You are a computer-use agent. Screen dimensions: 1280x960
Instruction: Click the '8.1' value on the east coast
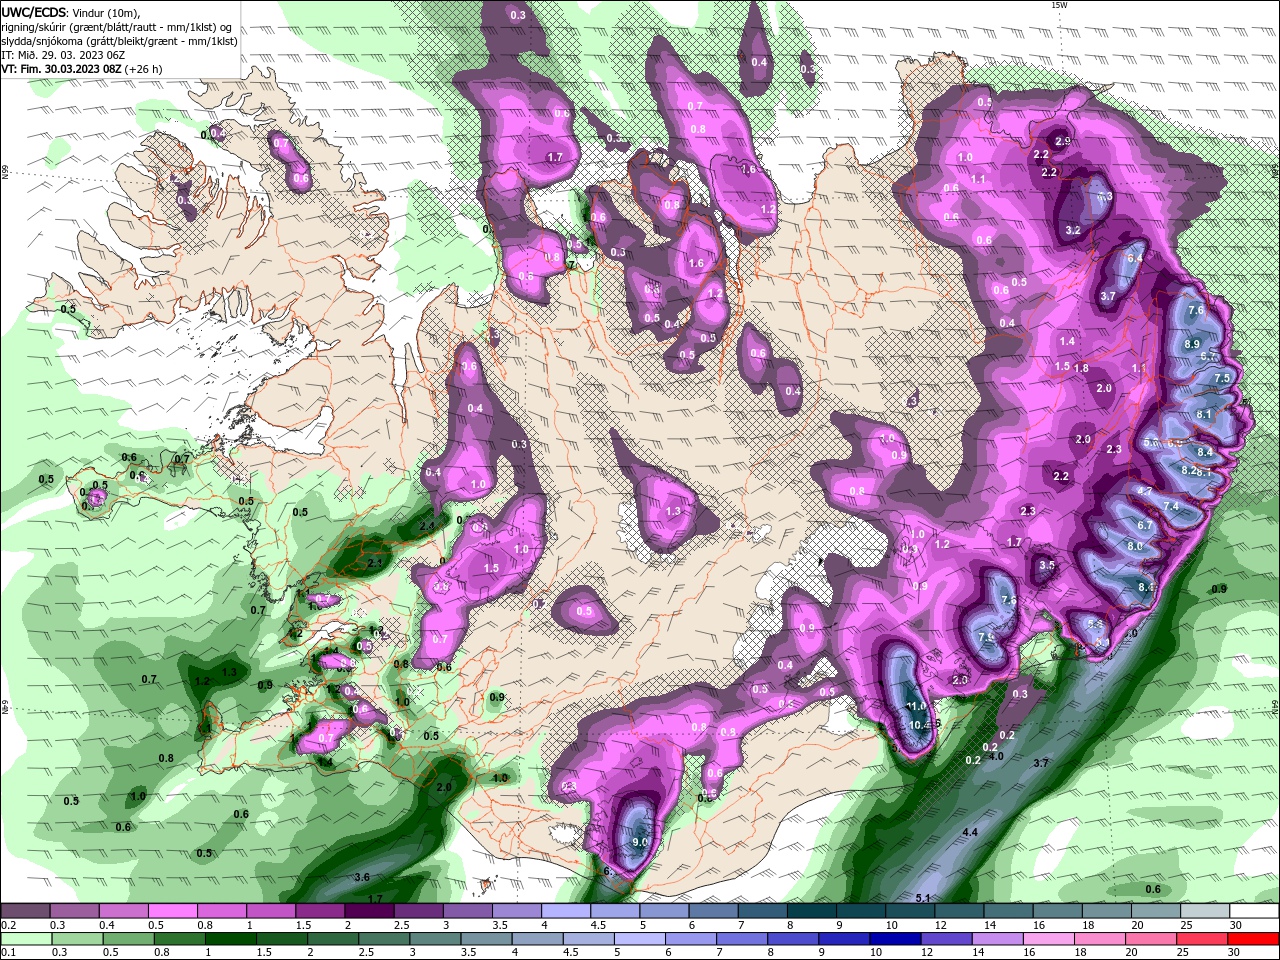(1204, 414)
